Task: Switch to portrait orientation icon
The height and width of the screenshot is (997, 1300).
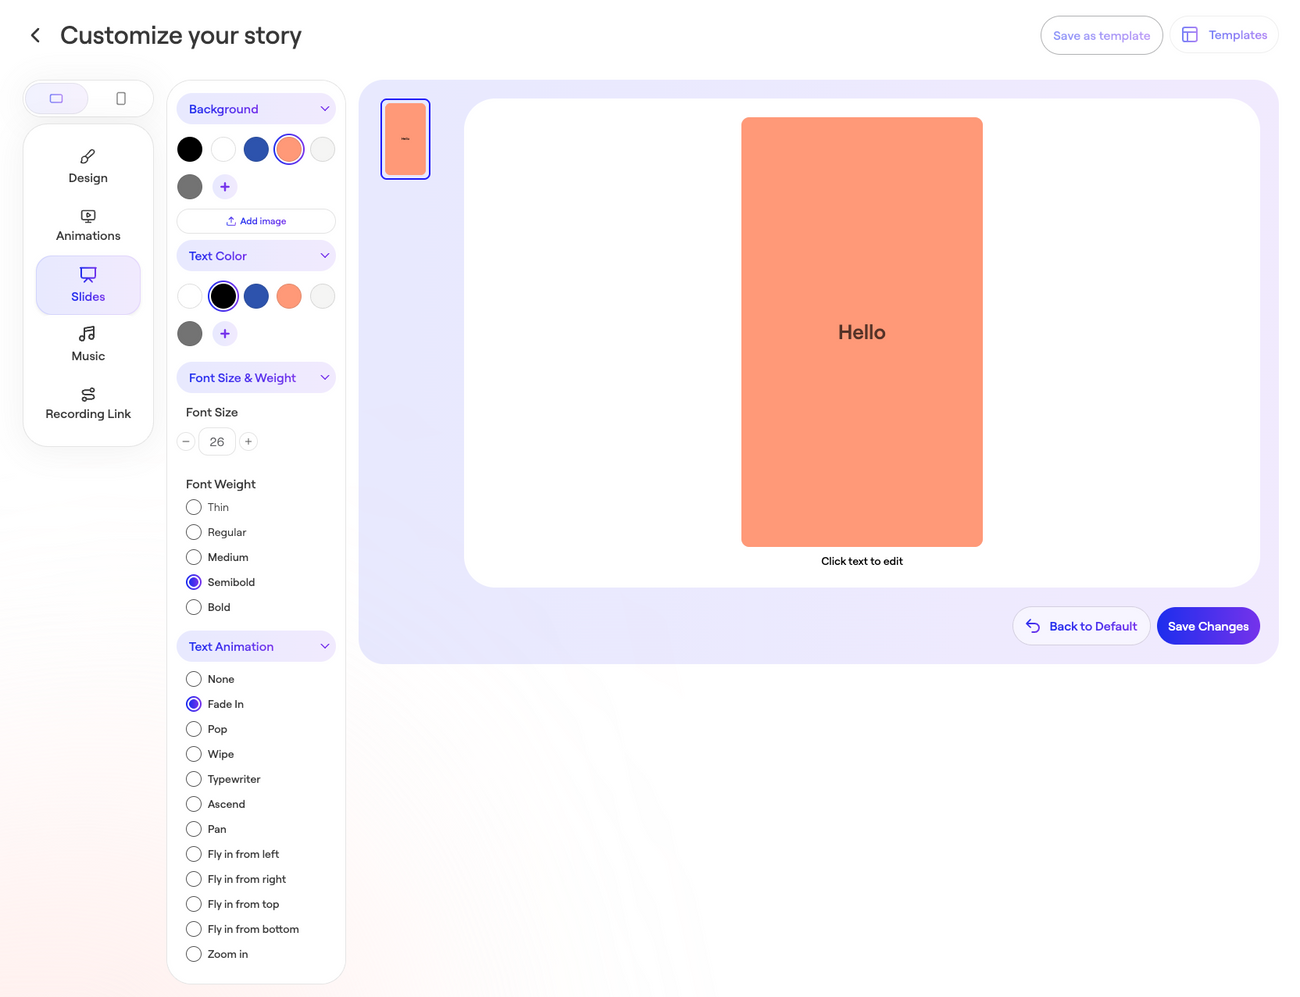Action: pos(121,98)
